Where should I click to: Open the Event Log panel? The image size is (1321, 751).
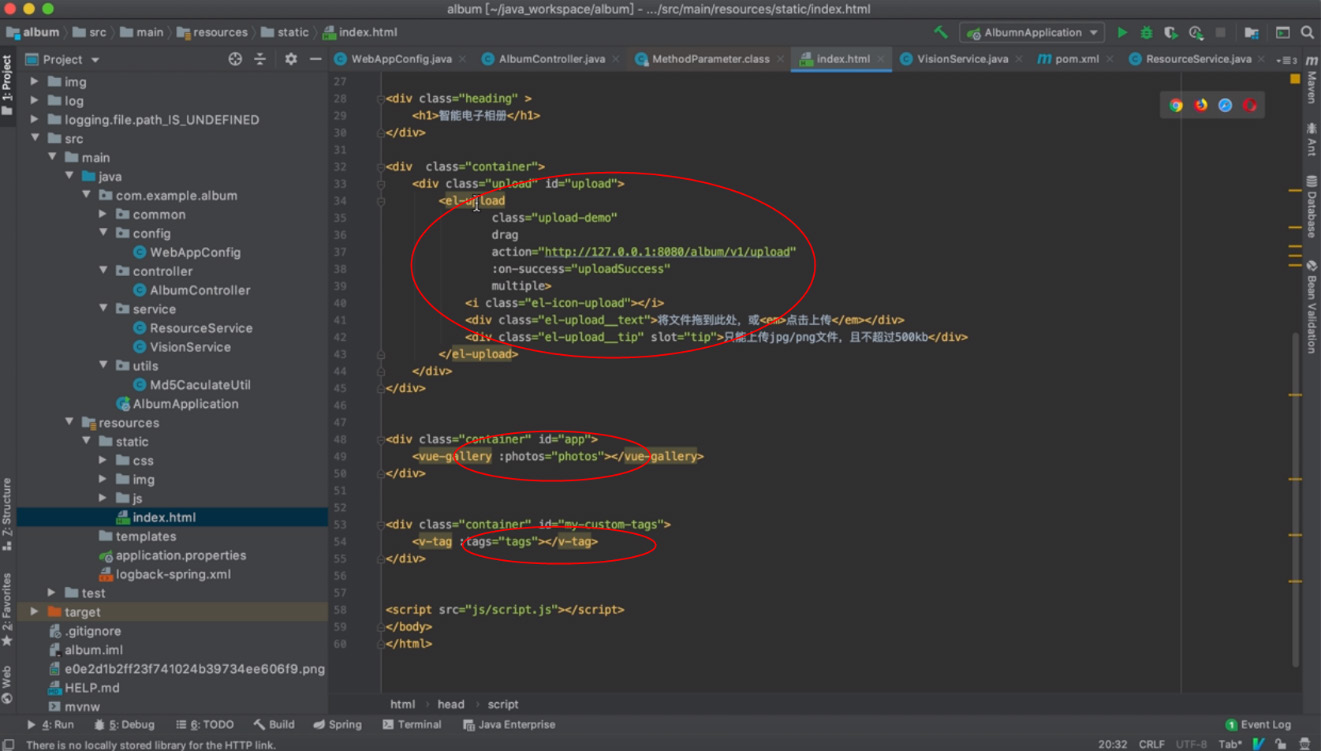(1264, 725)
